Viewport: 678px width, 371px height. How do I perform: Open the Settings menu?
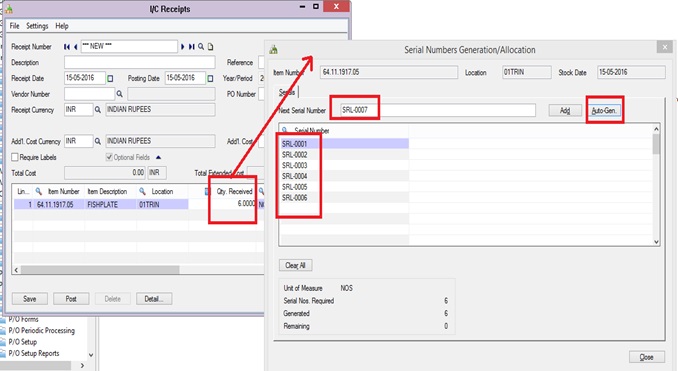coord(37,26)
